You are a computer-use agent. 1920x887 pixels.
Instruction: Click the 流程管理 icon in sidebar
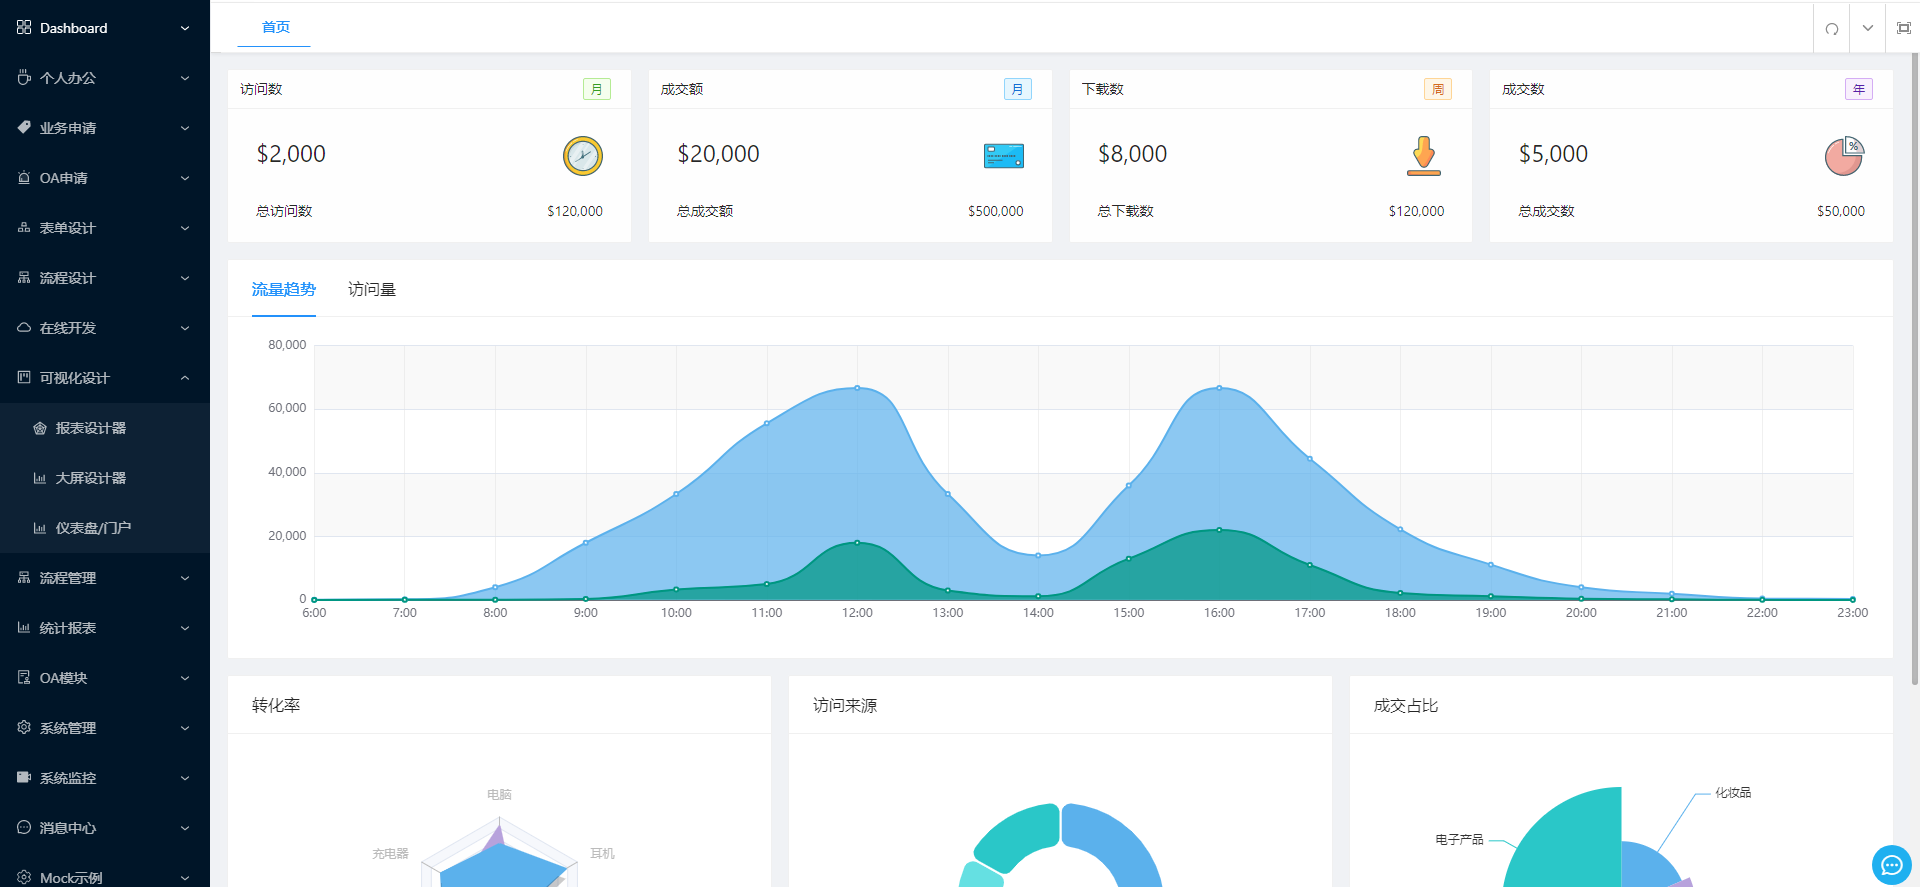click(x=24, y=577)
